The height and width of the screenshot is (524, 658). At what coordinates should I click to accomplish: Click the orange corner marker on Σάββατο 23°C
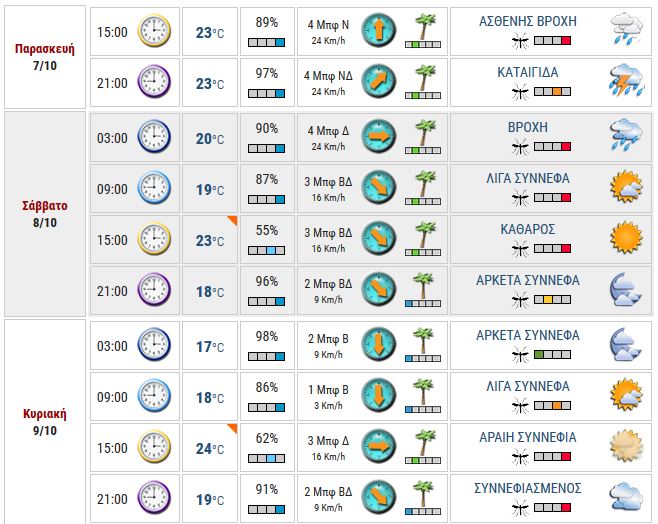click(x=231, y=220)
